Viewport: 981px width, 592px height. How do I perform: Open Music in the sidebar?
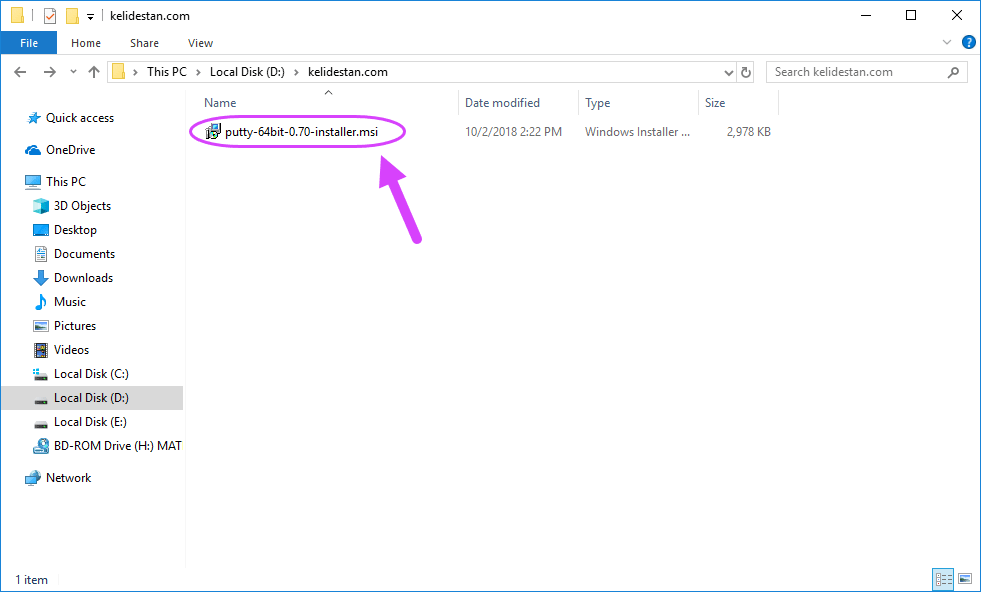69,302
